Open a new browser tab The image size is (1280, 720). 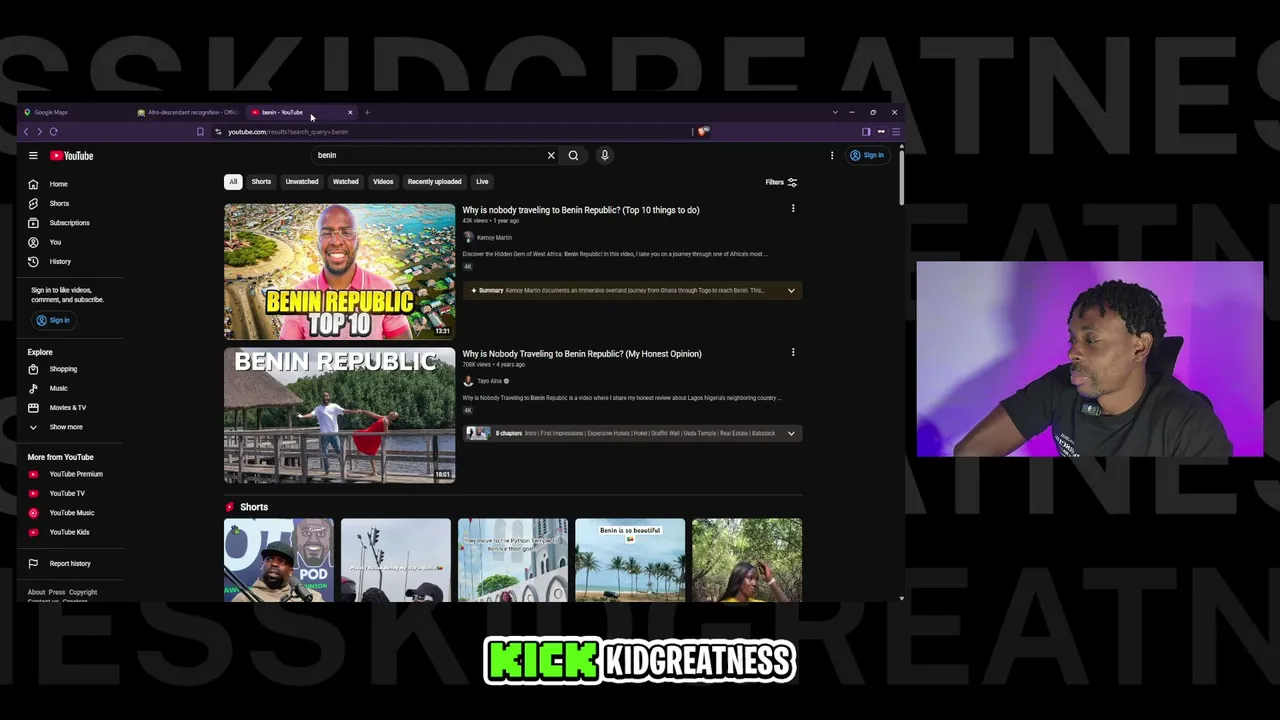point(367,112)
